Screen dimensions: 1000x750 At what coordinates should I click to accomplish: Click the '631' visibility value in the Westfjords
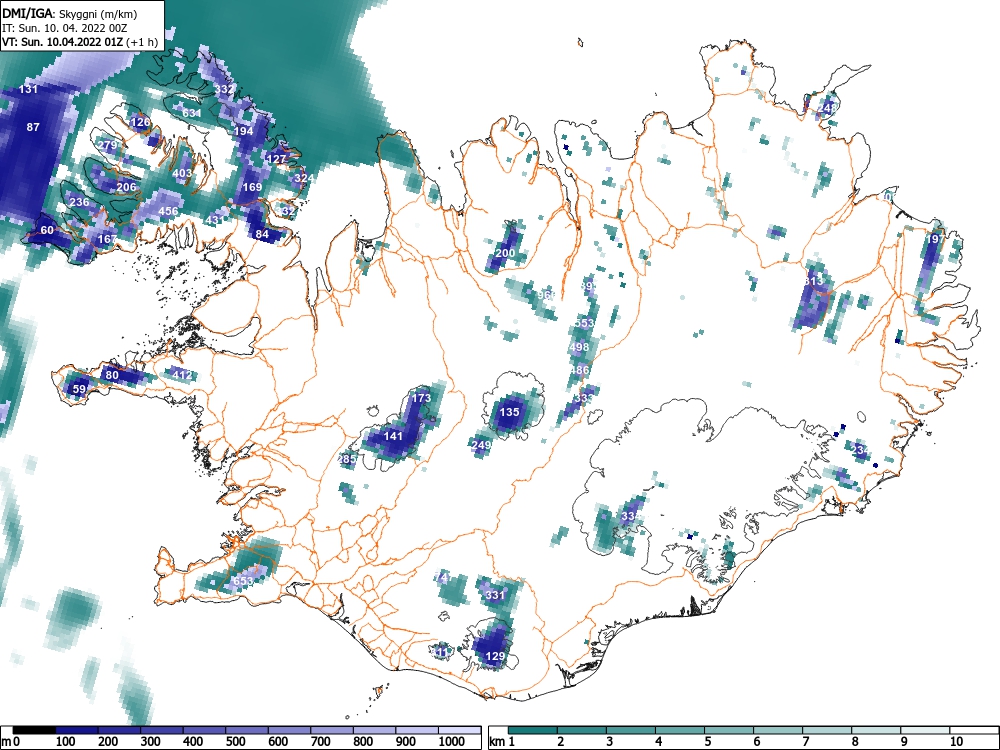tap(192, 114)
